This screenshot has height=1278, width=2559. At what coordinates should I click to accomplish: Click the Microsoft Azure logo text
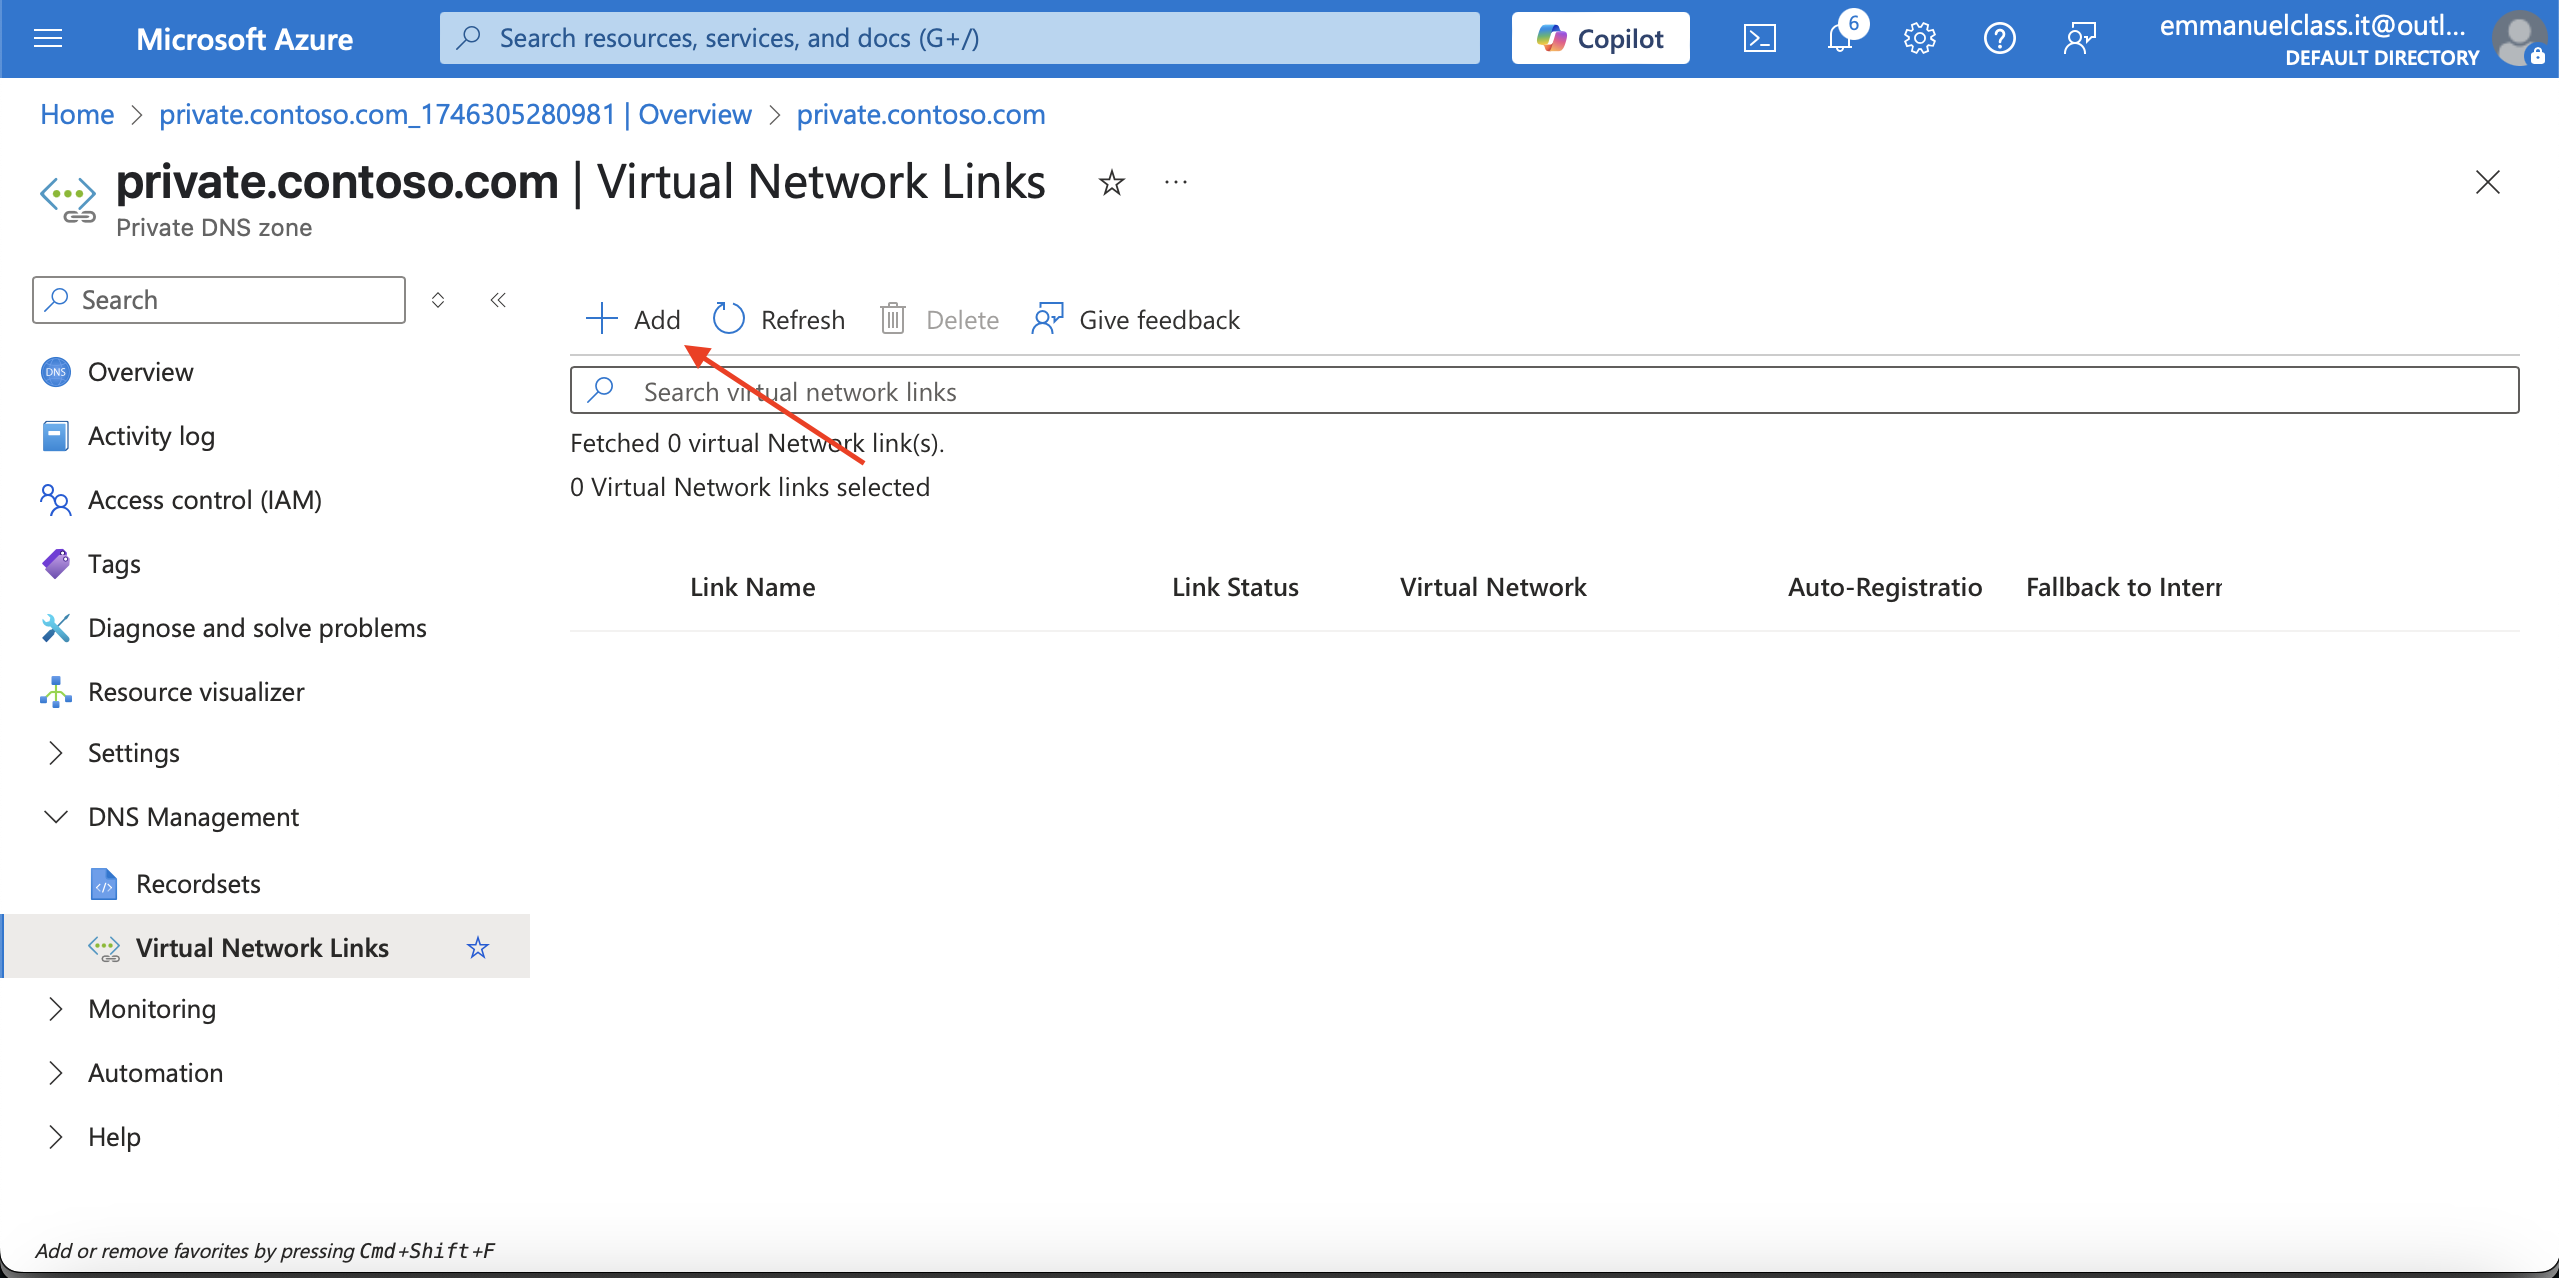[x=244, y=39]
